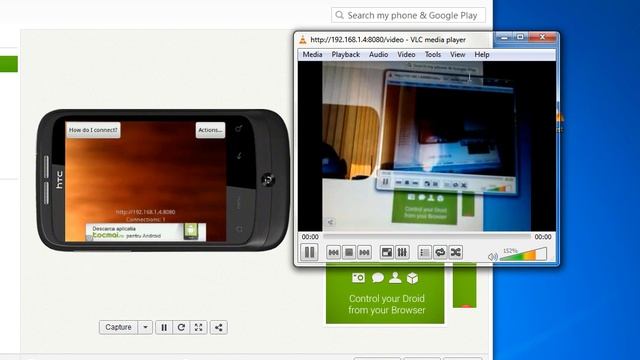Pause the phone screen mirroring
The width and height of the screenshot is (640, 360).
click(164, 327)
